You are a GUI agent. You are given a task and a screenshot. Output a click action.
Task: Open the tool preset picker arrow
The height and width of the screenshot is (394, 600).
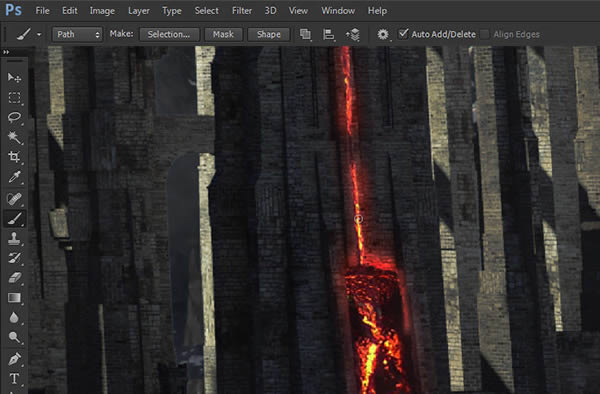(39, 34)
